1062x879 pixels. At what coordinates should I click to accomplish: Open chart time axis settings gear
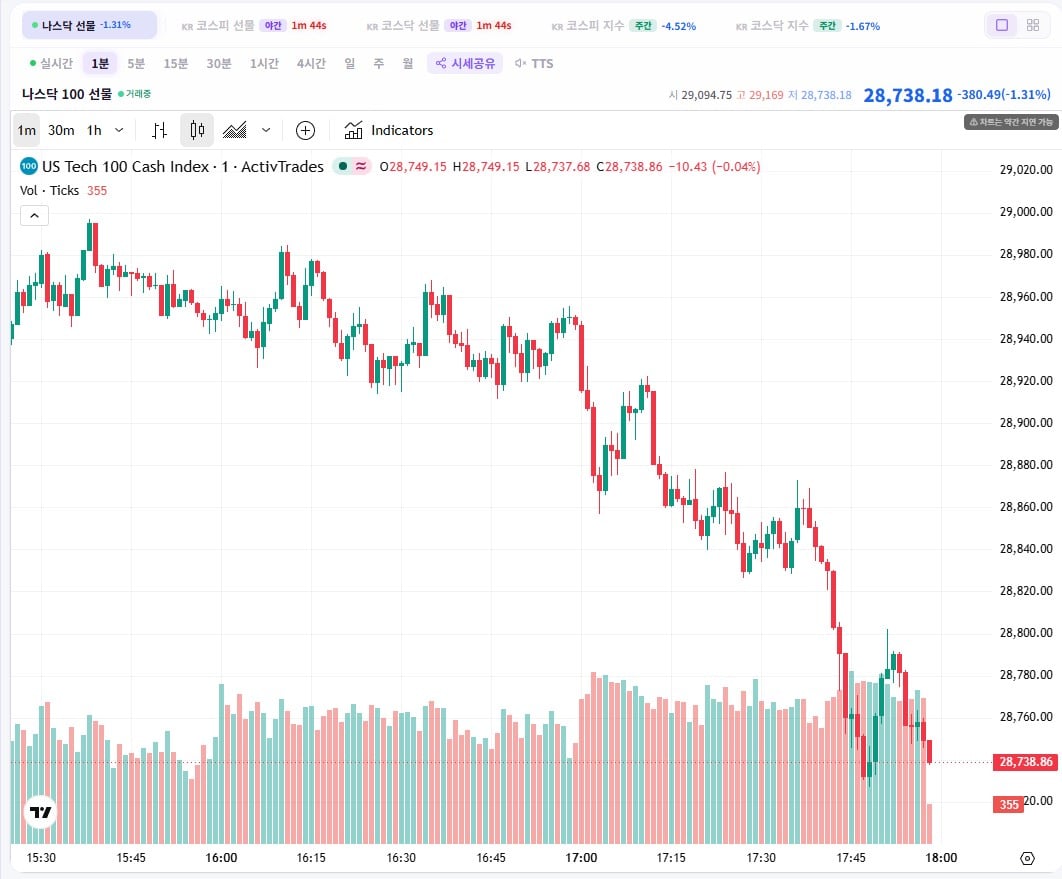[x=1027, y=858]
